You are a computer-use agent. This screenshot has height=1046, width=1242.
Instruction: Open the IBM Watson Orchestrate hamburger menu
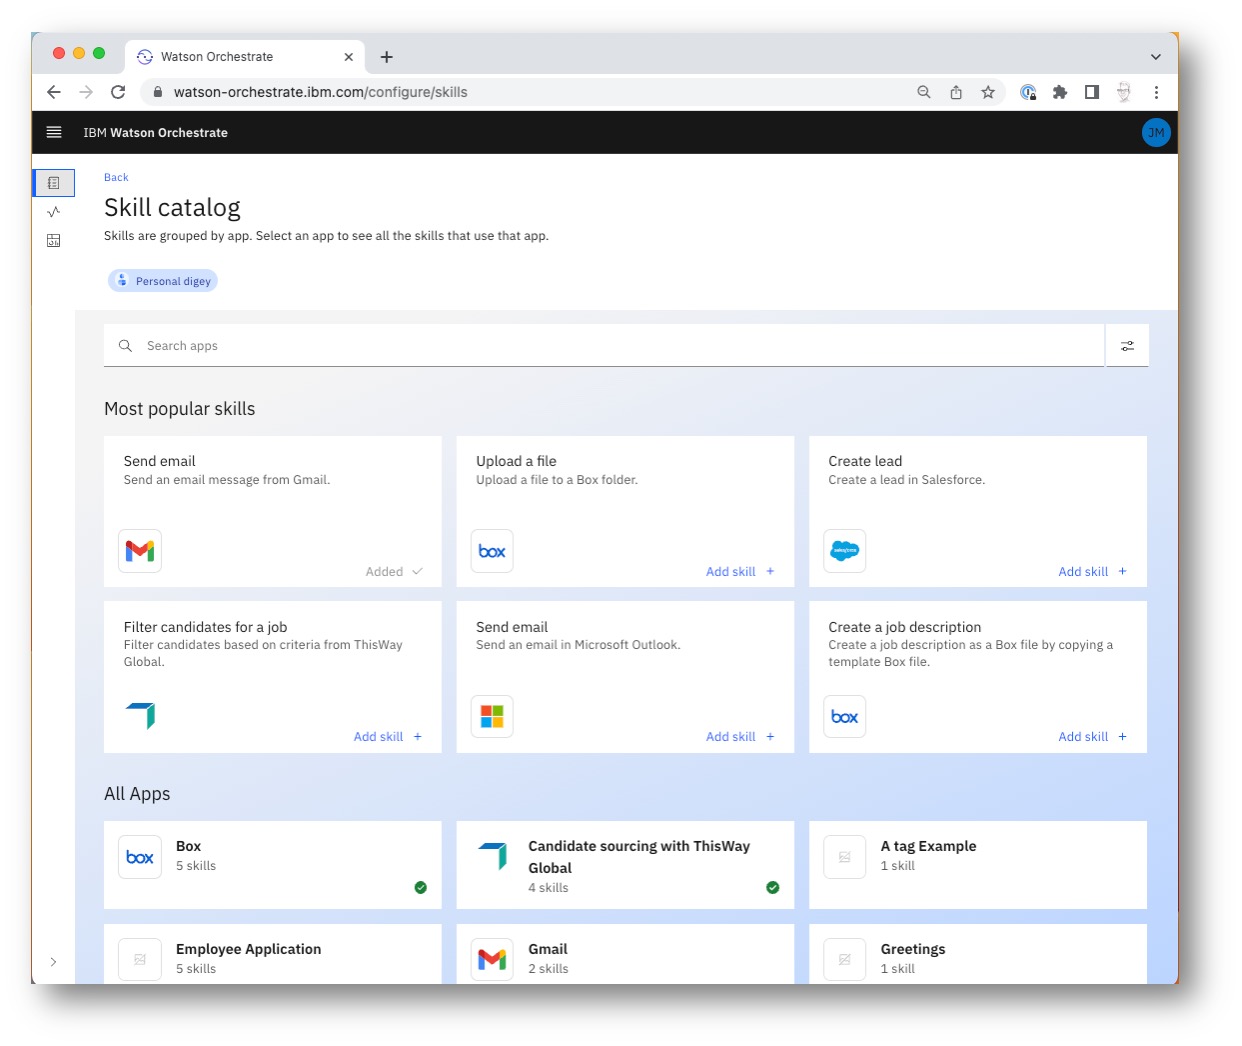click(54, 132)
